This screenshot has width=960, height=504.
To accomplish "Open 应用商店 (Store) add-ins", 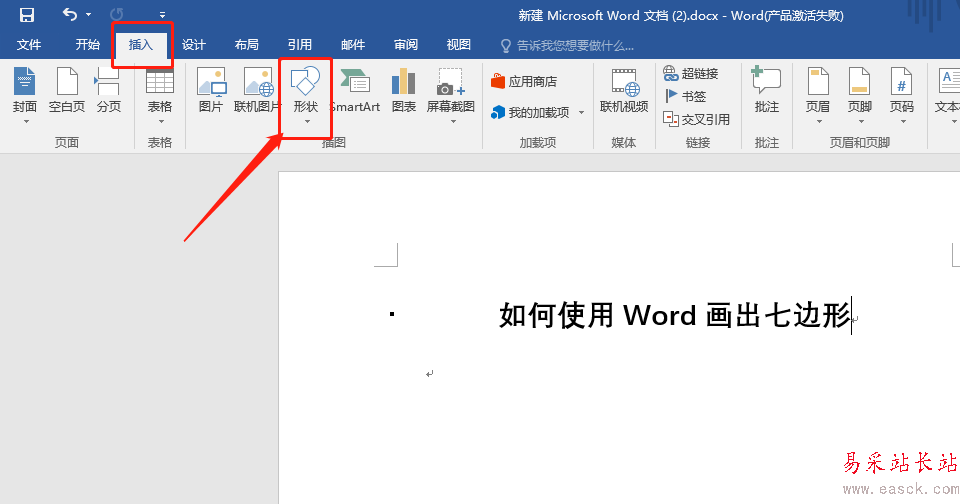I will [524, 81].
